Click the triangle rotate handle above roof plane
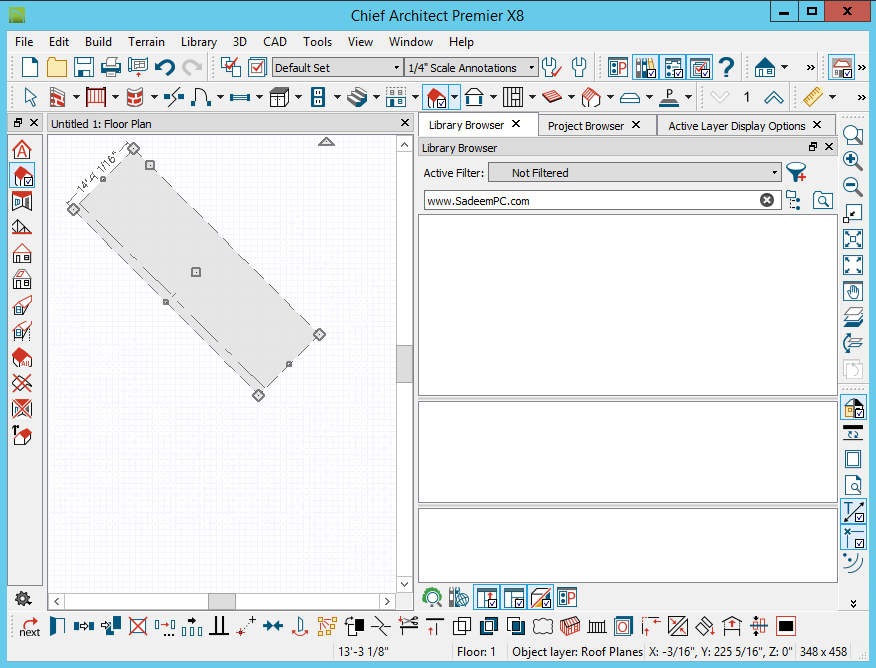 (326, 142)
